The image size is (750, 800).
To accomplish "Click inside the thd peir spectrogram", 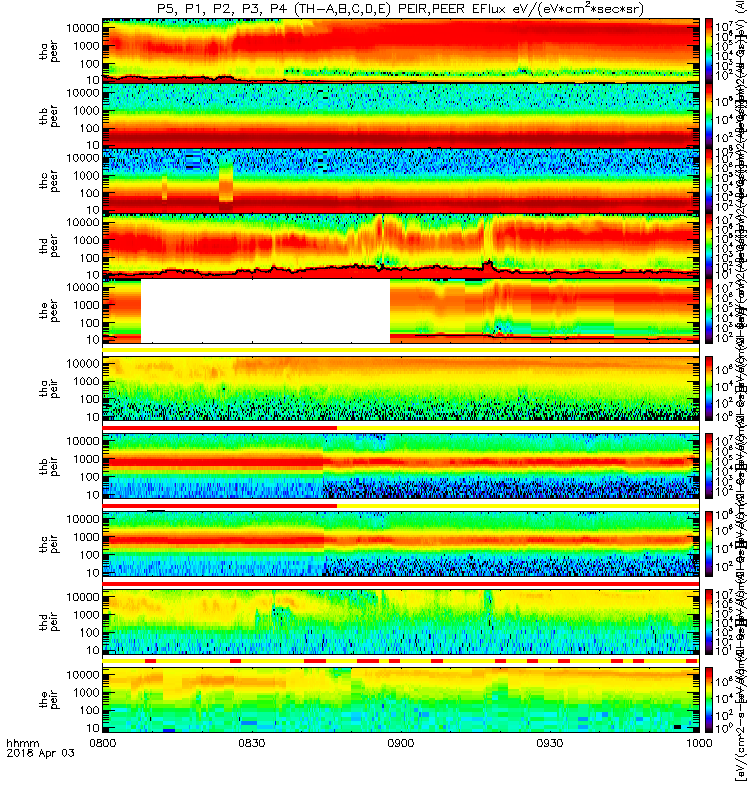I will click(x=401, y=622).
